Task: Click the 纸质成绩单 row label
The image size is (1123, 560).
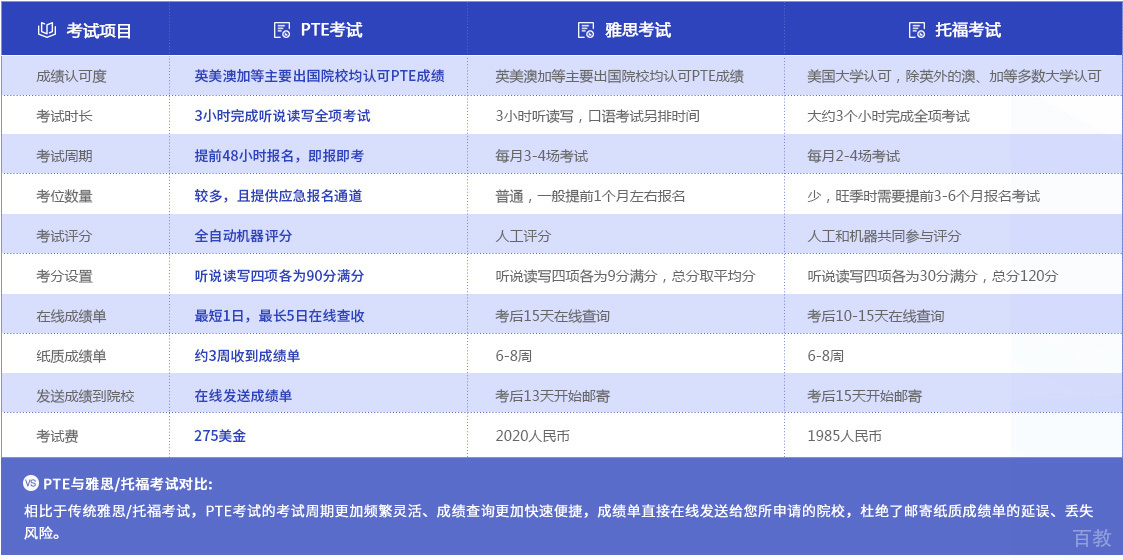Action: coord(71,355)
